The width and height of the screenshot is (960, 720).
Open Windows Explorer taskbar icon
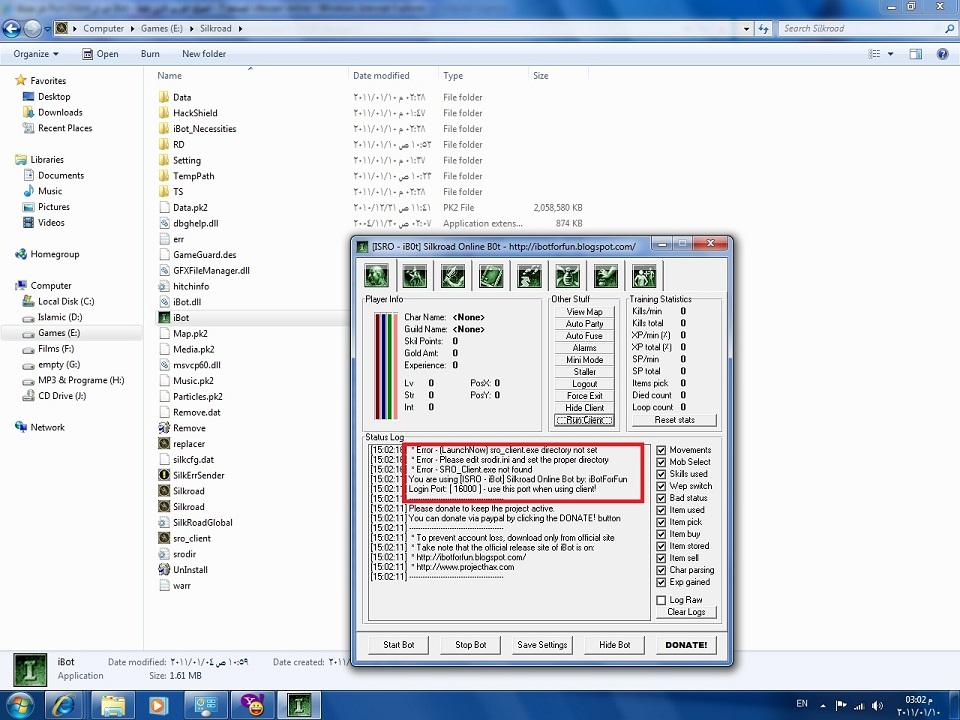point(113,705)
